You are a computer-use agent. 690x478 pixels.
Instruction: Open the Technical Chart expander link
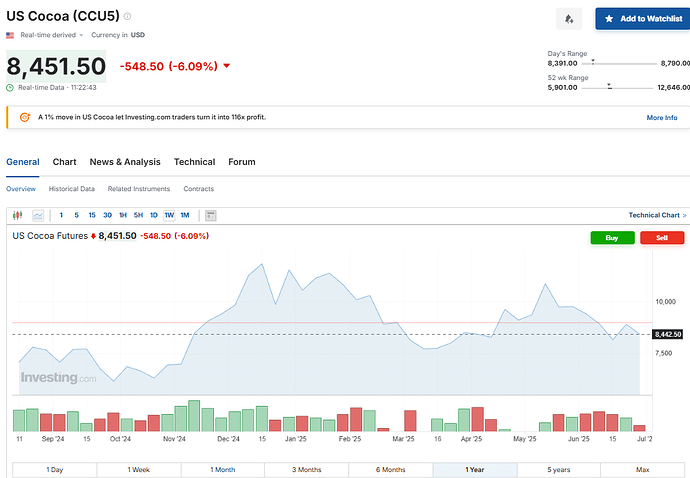pos(657,215)
